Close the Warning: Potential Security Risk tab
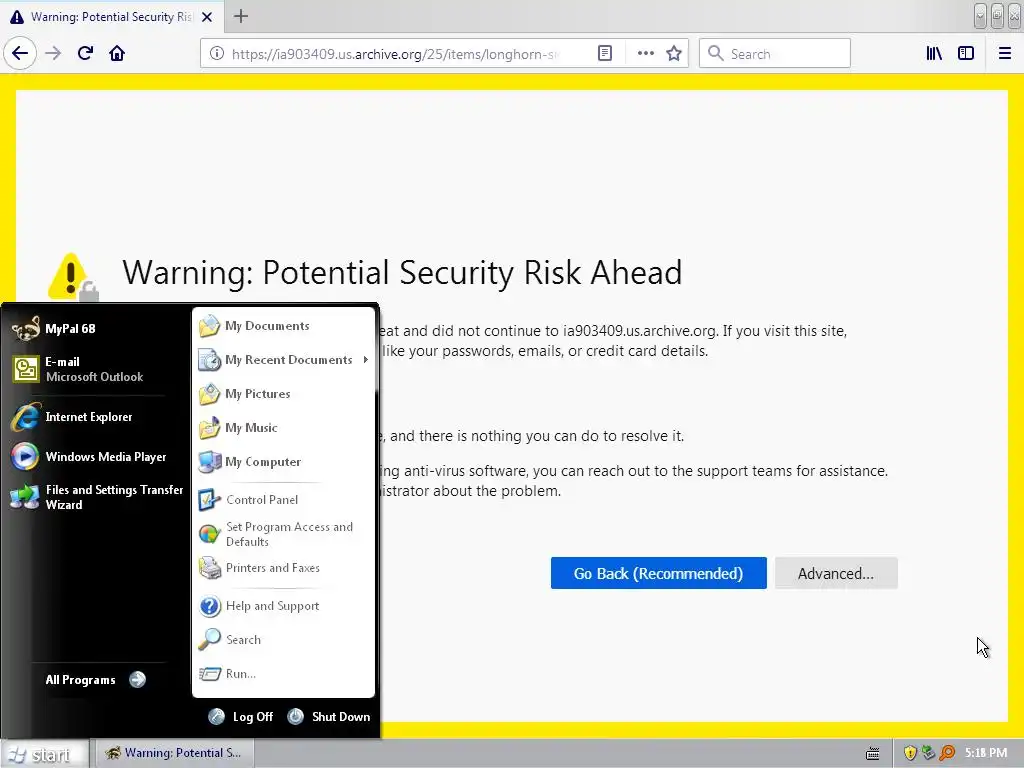1024x768 pixels. [x=207, y=17]
